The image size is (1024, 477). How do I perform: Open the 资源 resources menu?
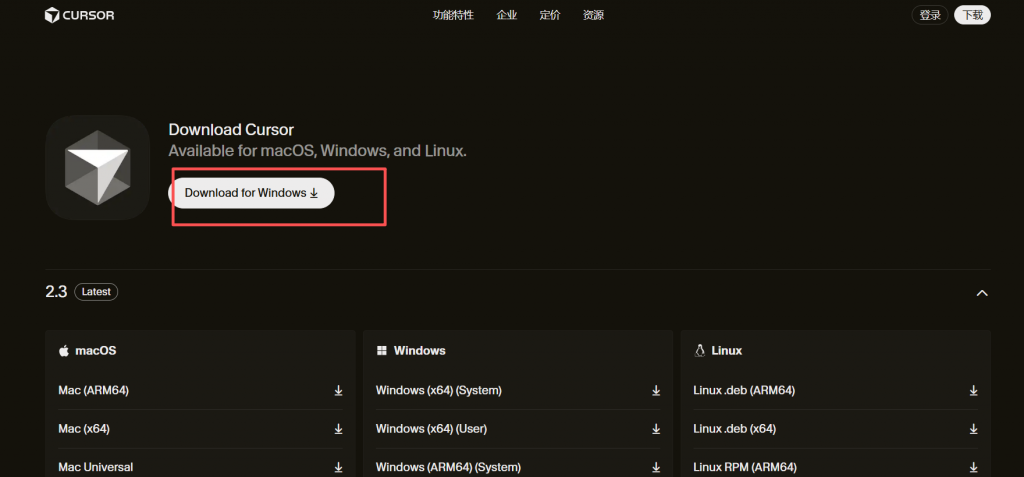(x=593, y=15)
